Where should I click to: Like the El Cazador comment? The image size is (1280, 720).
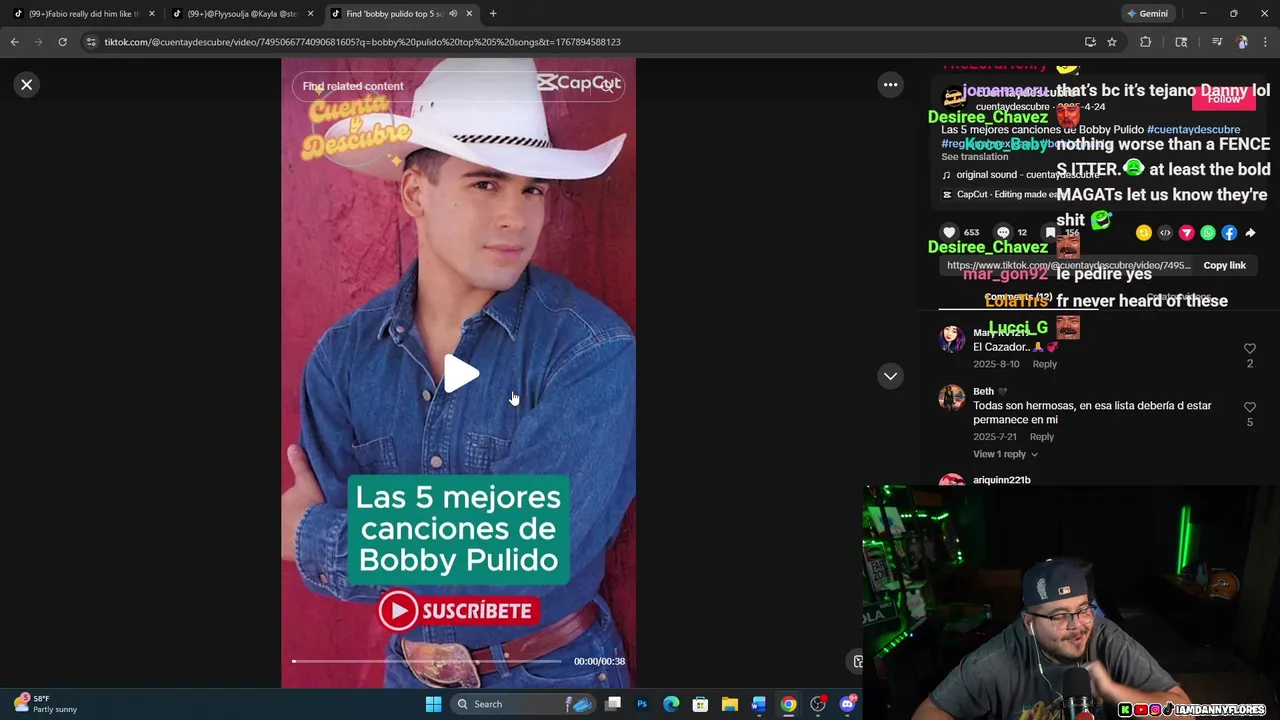pyautogui.click(x=1249, y=349)
